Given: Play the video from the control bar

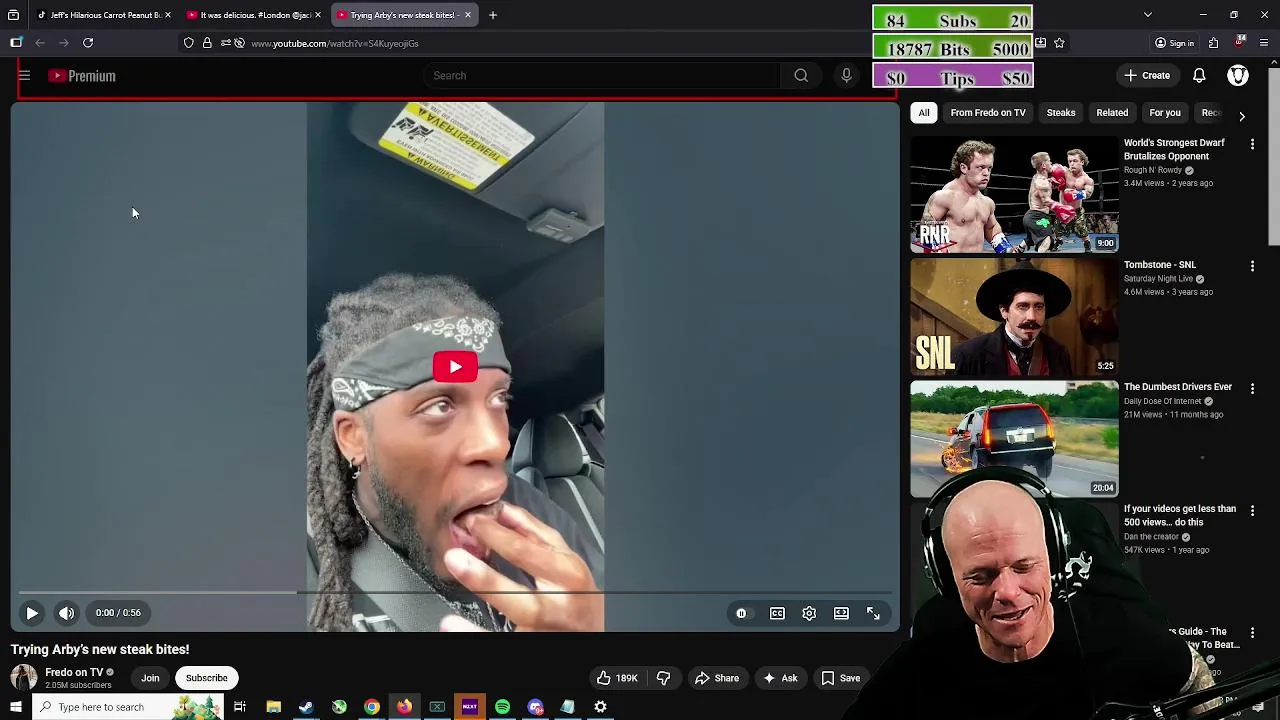Looking at the screenshot, I should (32, 613).
